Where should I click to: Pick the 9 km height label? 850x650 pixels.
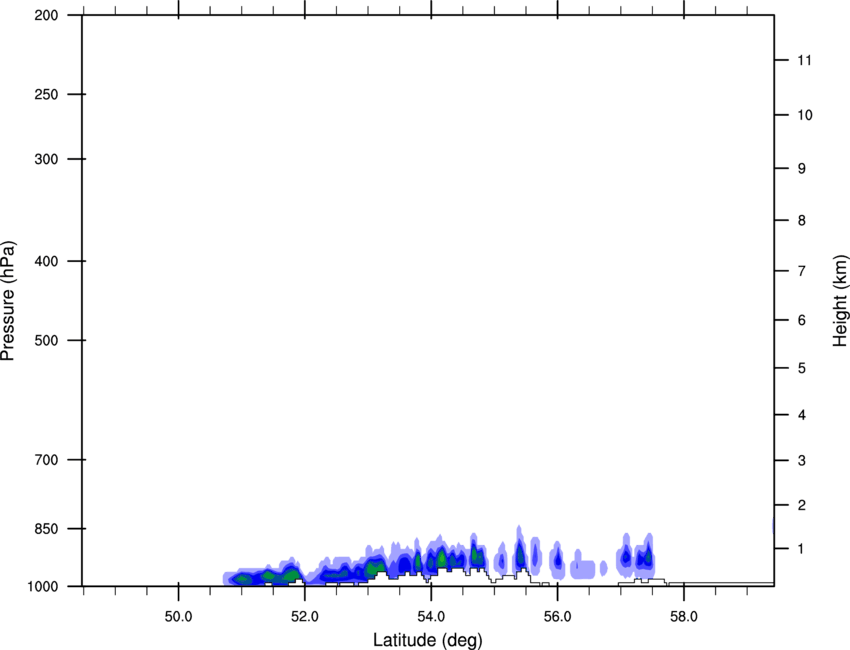(802, 169)
